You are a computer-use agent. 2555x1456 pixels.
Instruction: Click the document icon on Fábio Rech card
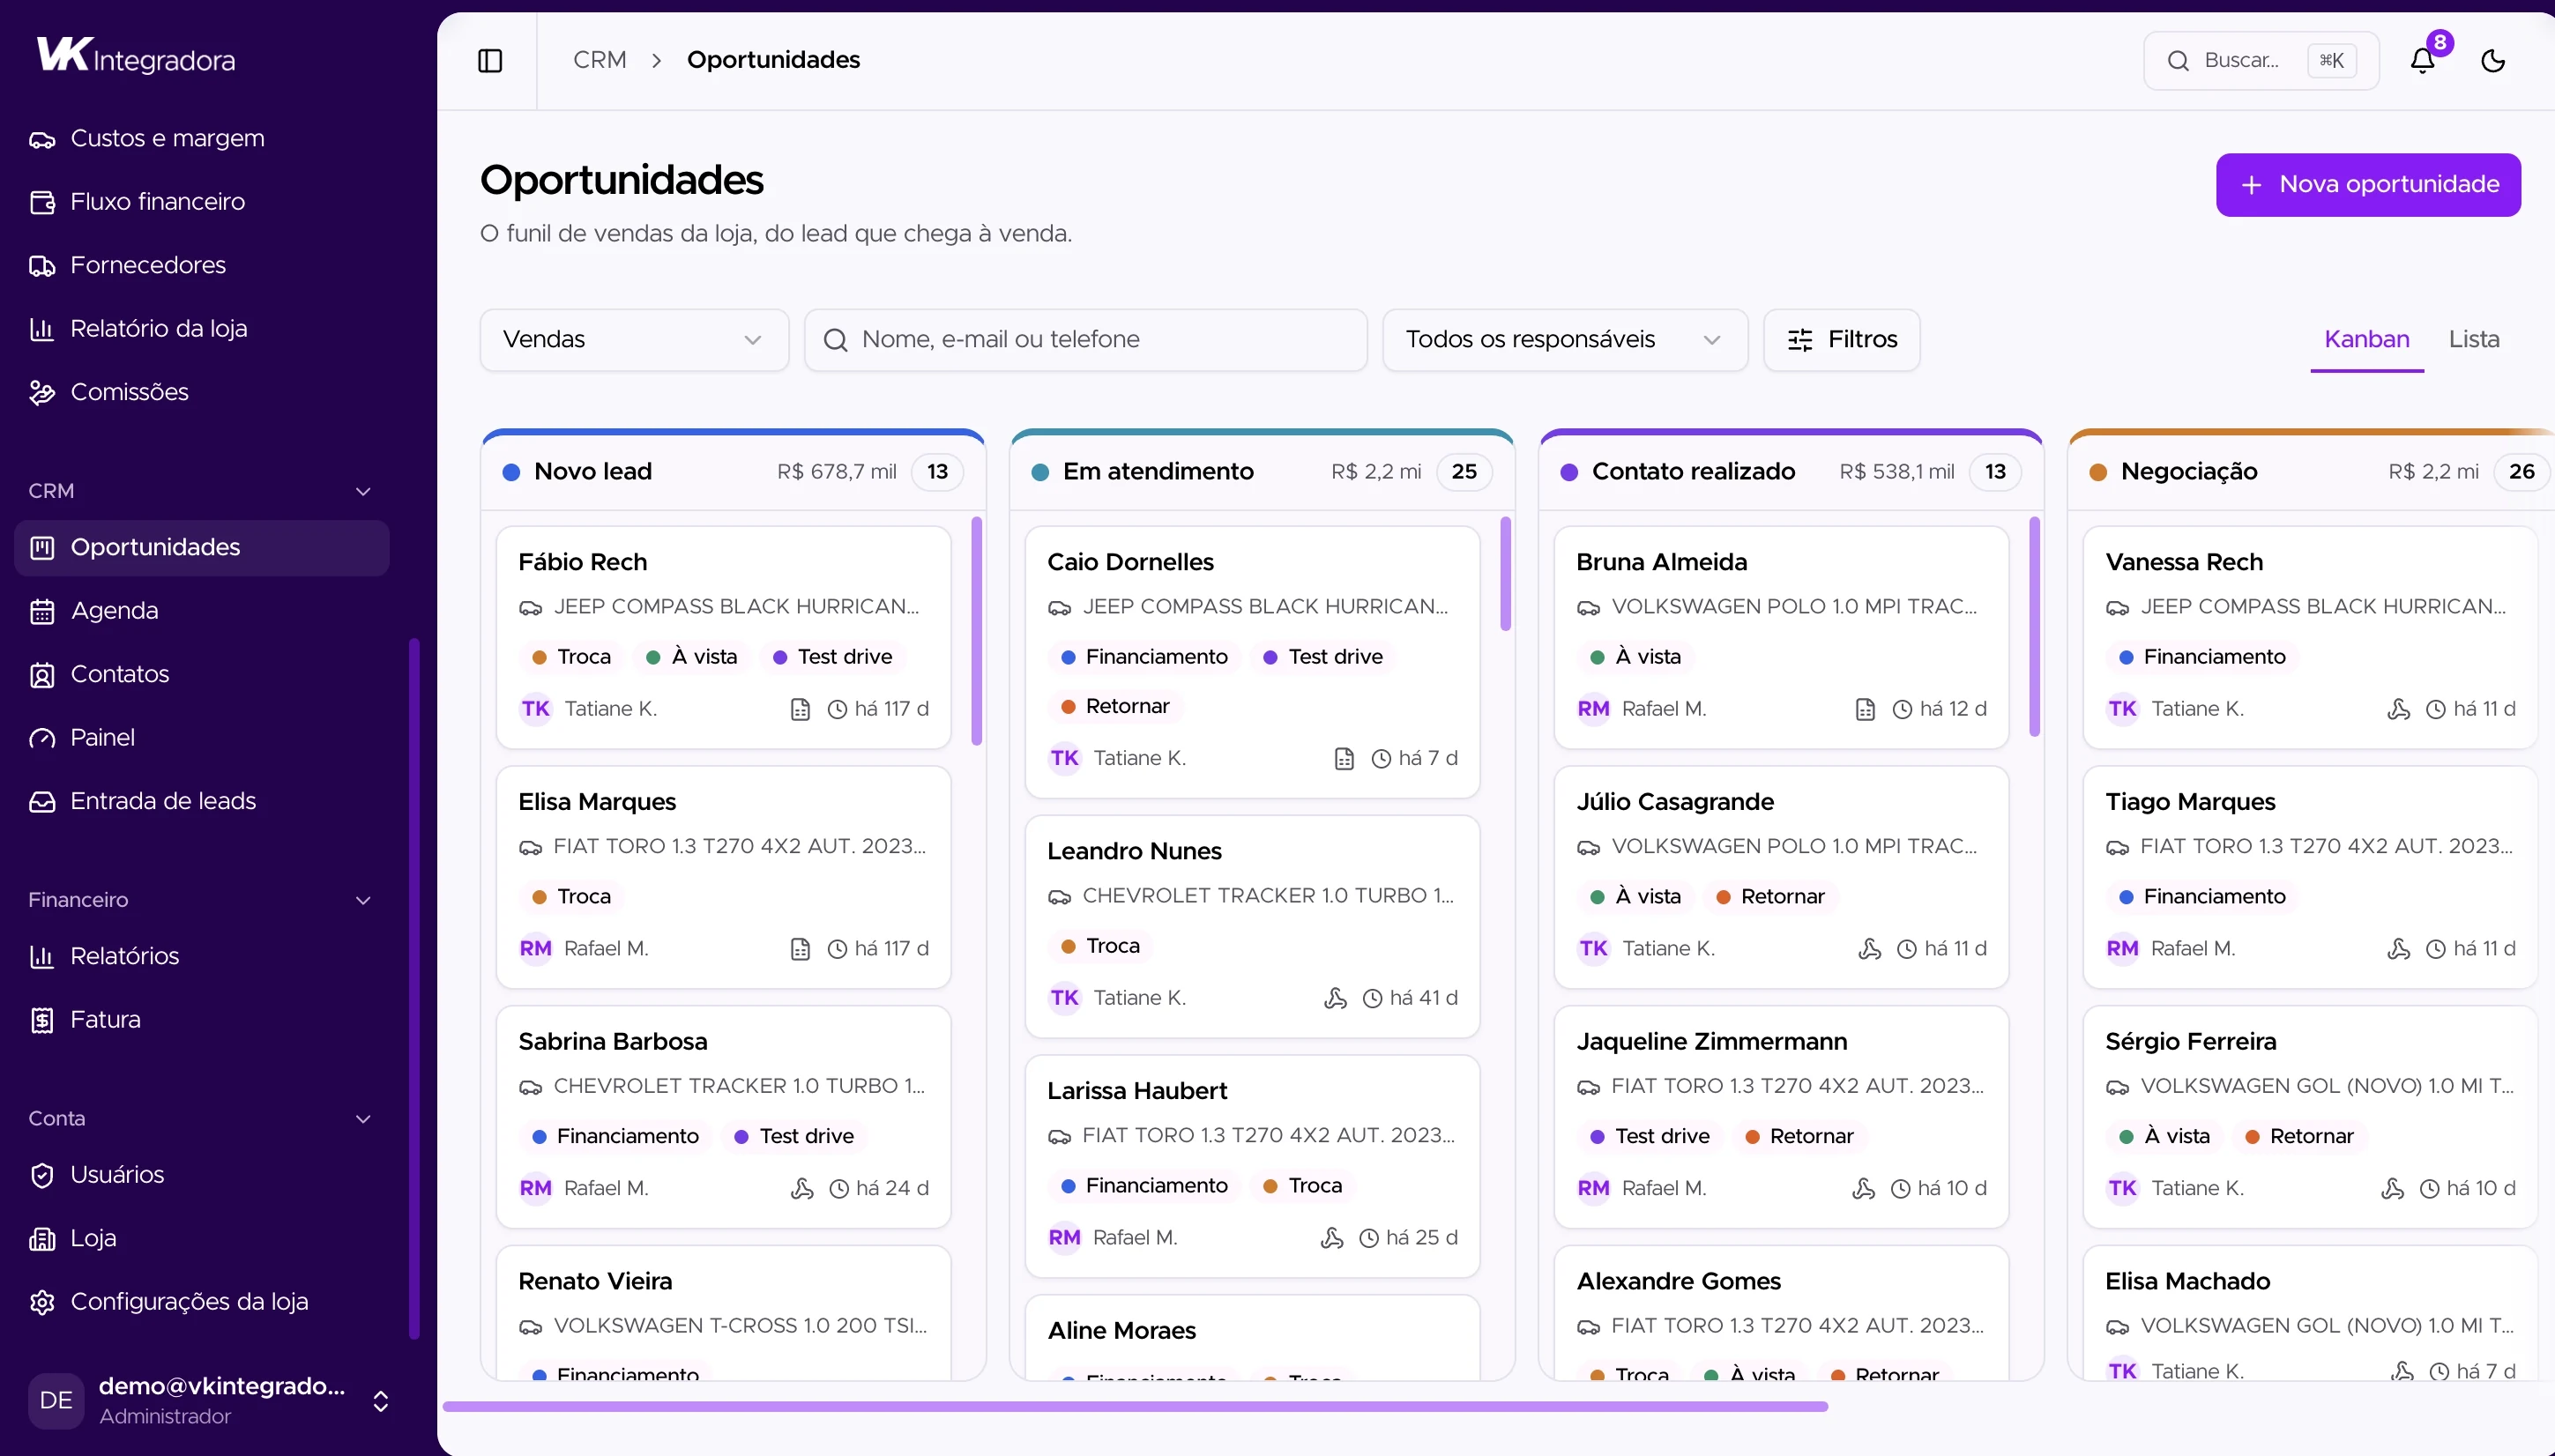coord(799,710)
